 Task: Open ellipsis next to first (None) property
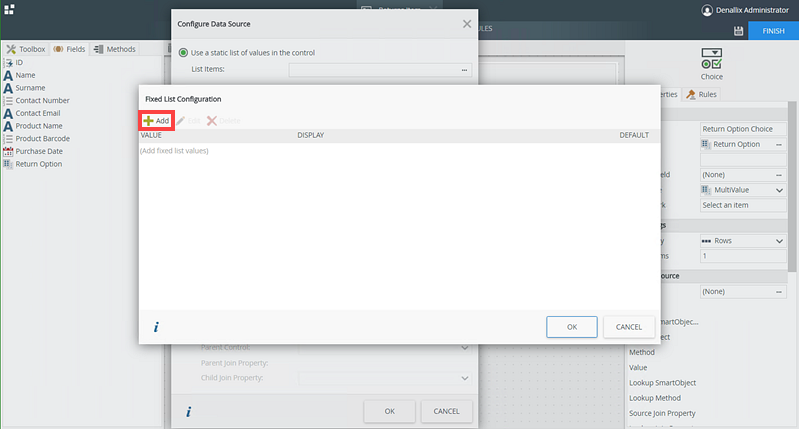pos(779,175)
